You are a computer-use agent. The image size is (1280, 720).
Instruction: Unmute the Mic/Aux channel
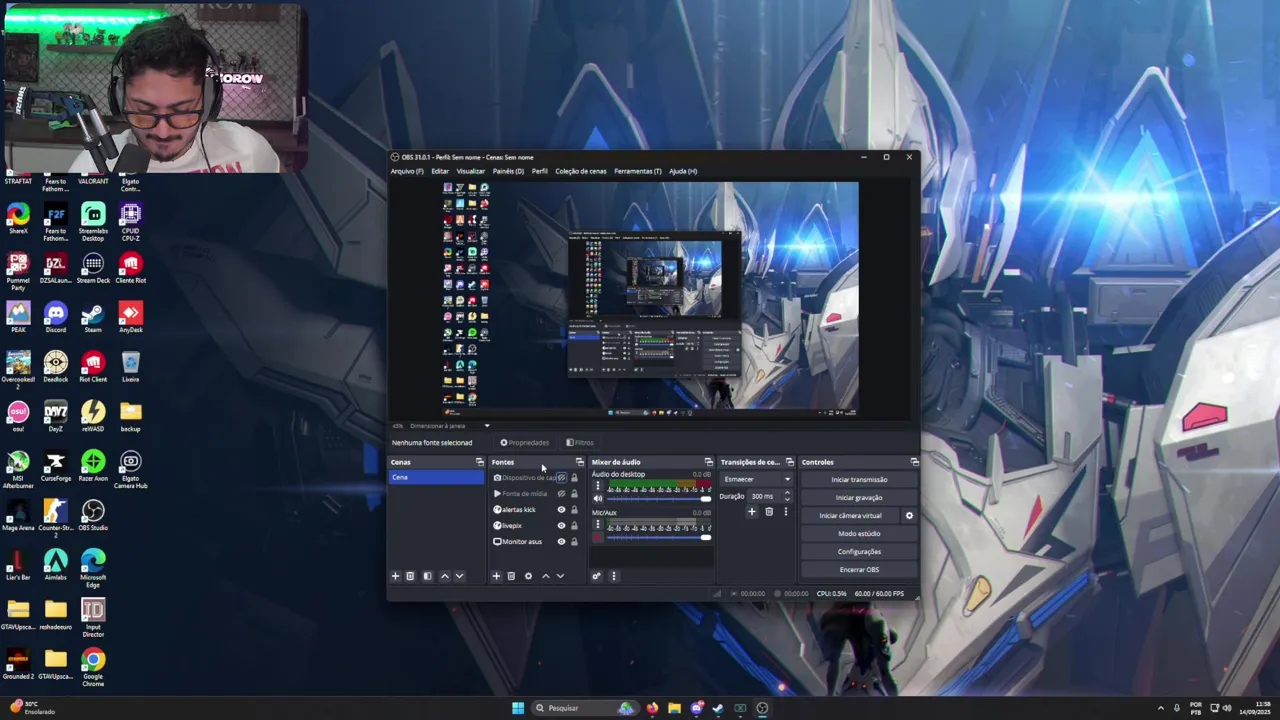pyautogui.click(x=598, y=537)
